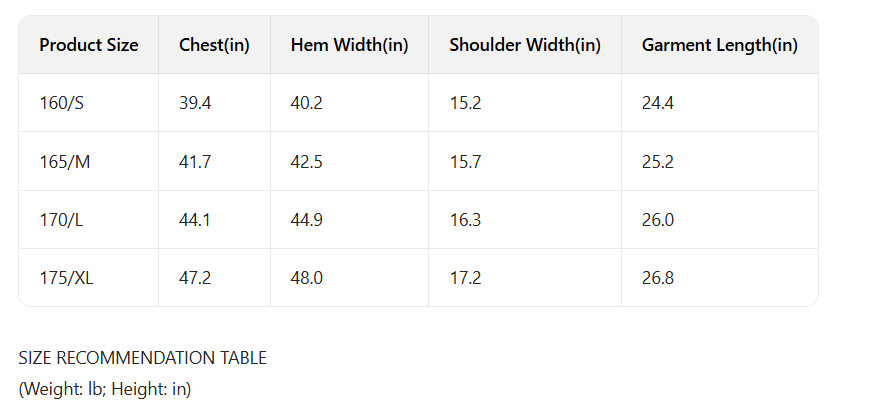877x410 pixels.
Task: Click chest value 47.2
Action: coord(195,278)
